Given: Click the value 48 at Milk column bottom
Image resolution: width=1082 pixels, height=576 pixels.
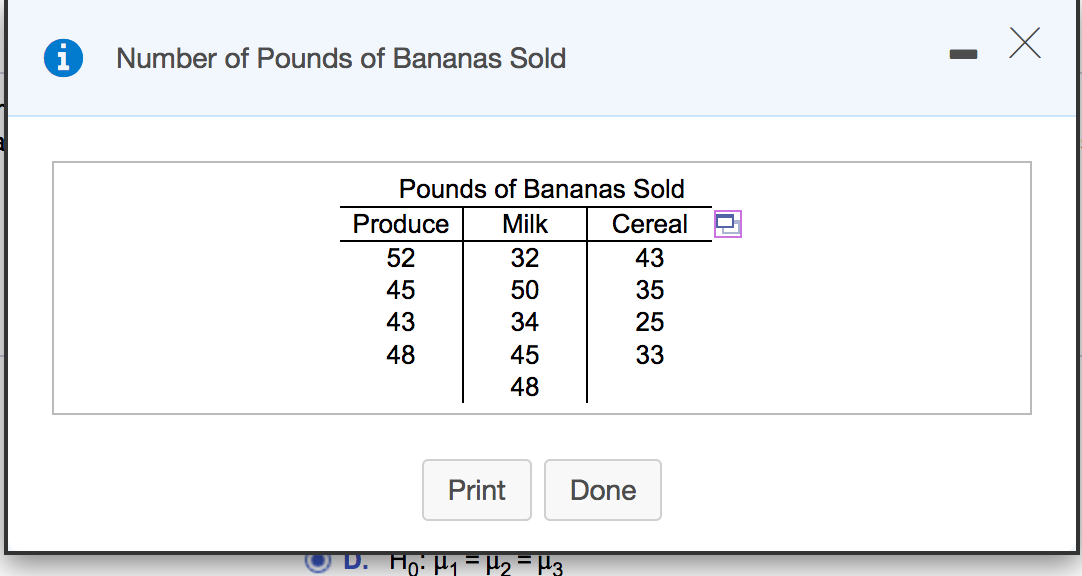Looking at the screenshot, I should tap(524, 387).
